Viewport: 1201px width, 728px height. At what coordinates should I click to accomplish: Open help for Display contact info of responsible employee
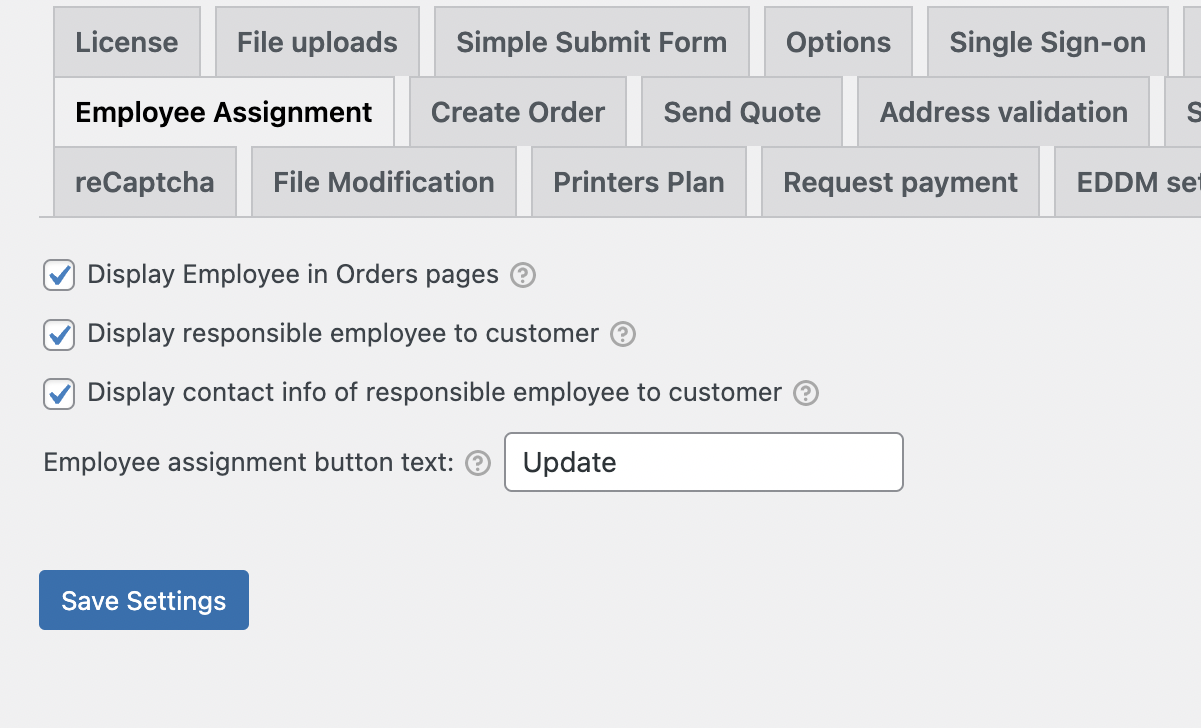(806, 393)
